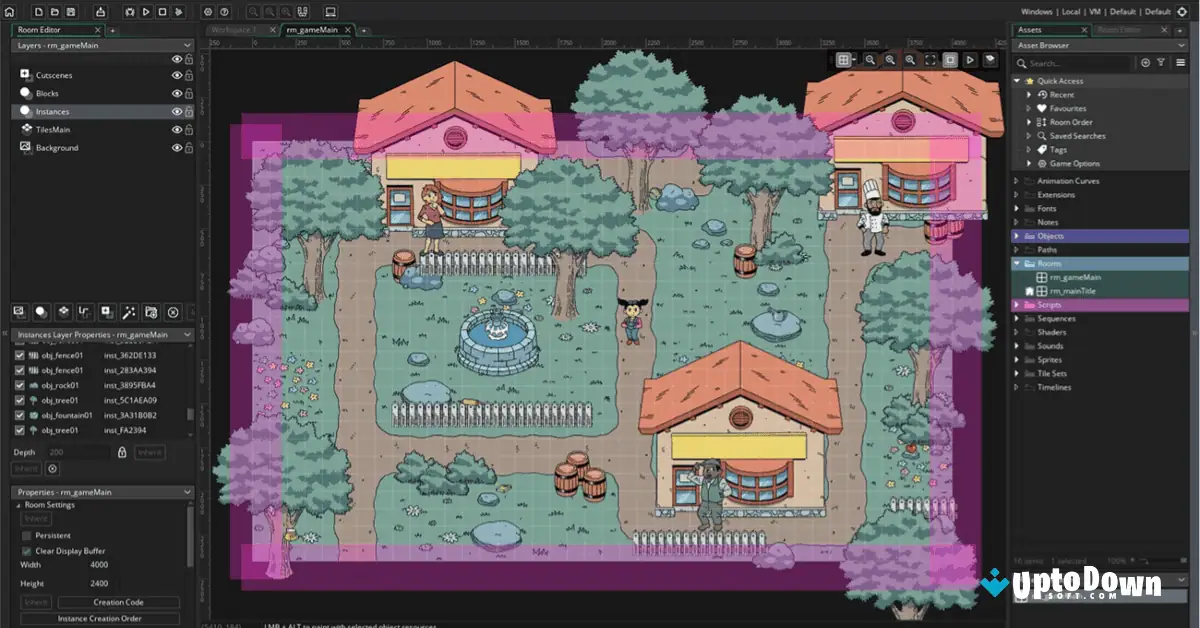Select the Zoom In tool on canvas toolbar
Image resolution: width=1200 pixels, height=628 pixels.
[889, 60]
